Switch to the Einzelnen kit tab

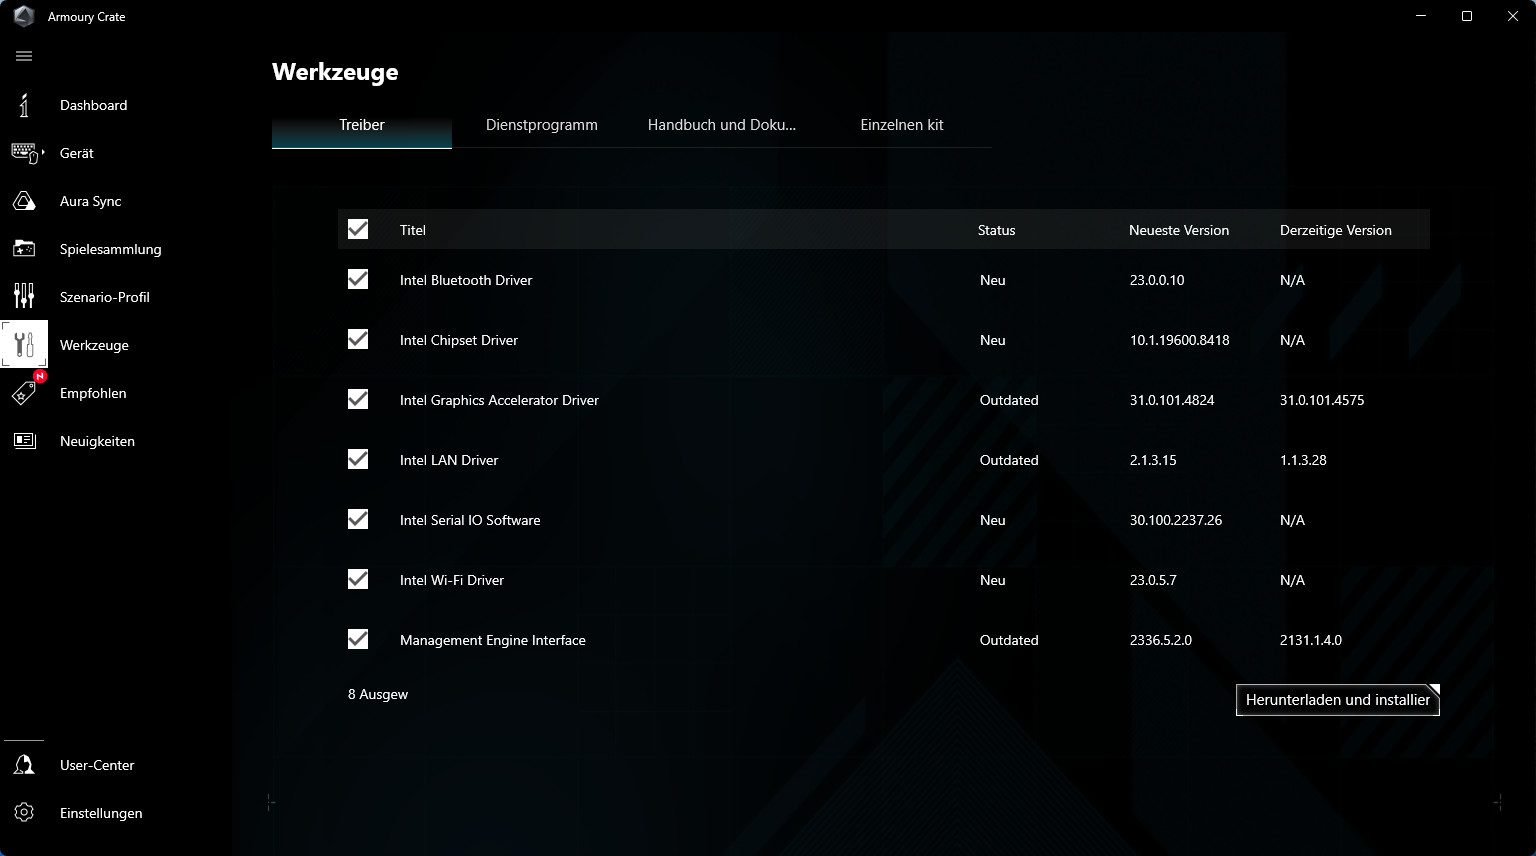pos(901,125)
